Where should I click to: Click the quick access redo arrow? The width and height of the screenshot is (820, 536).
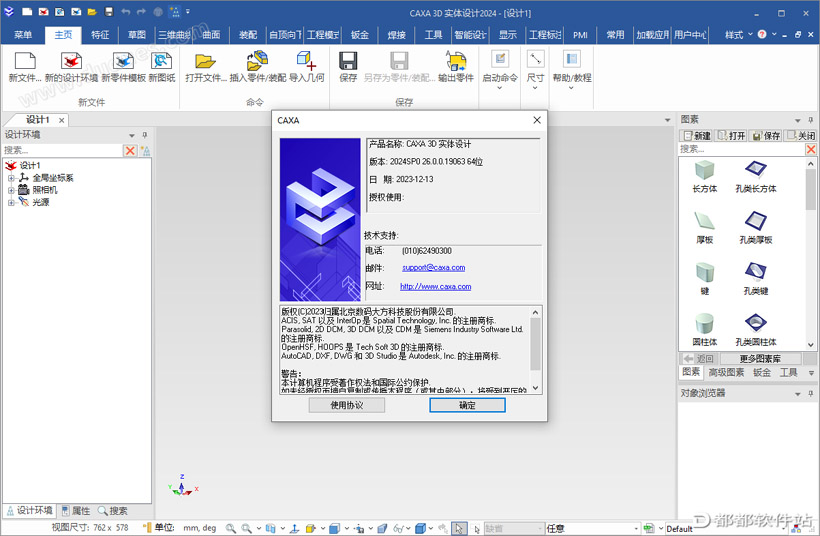141,12
